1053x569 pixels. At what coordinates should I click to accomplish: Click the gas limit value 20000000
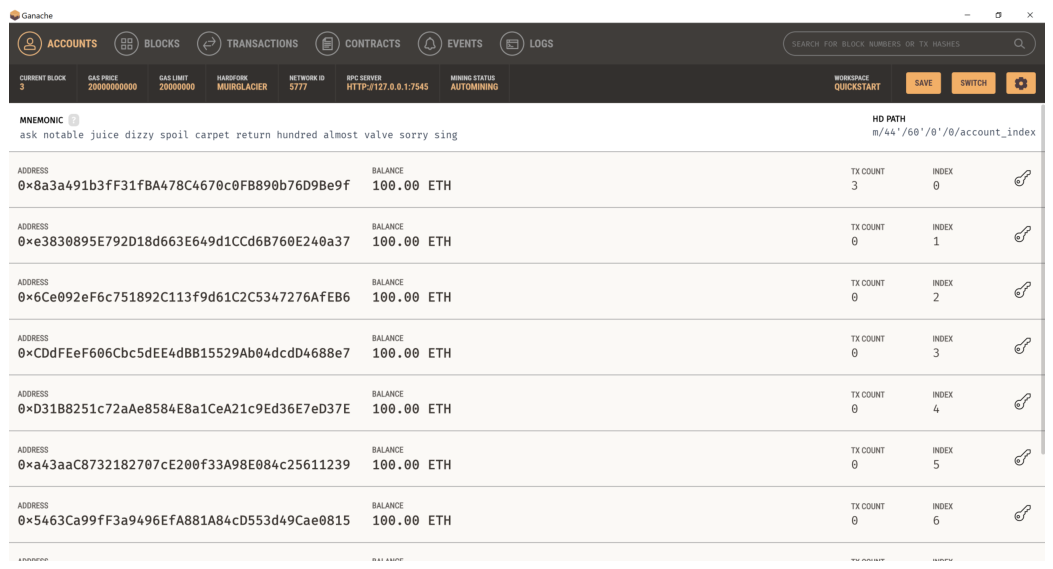pos(177,87)
